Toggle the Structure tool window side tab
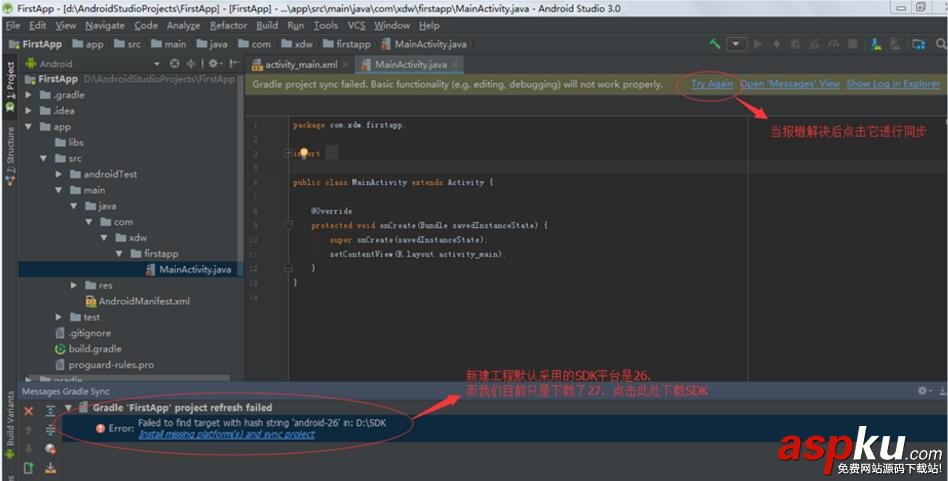 point(10,156)
